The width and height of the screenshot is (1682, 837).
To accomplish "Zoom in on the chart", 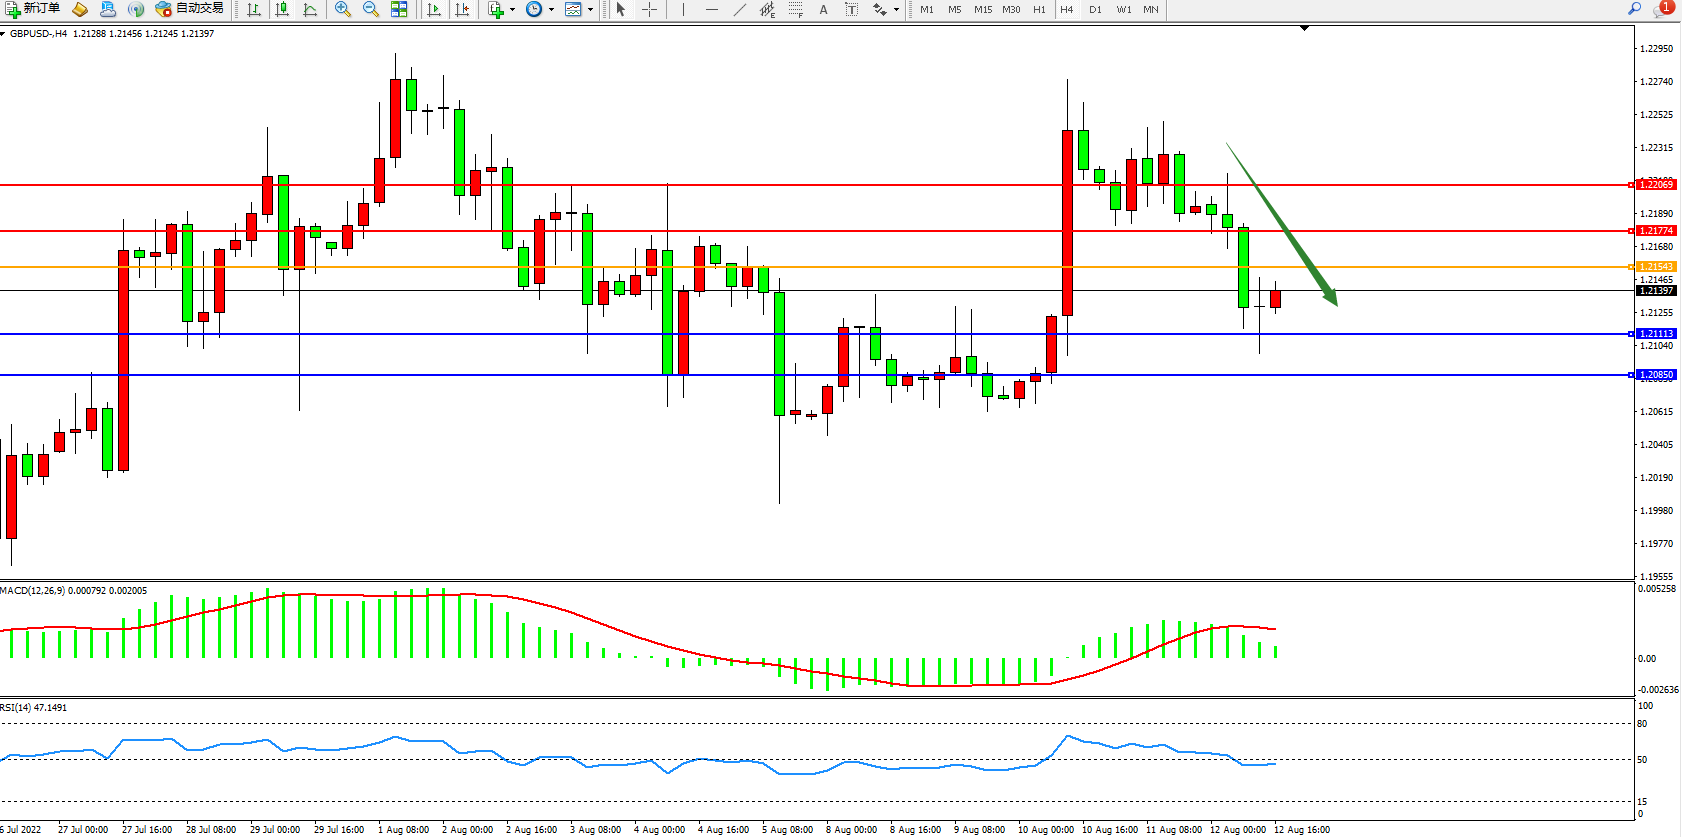I will 343,9.
